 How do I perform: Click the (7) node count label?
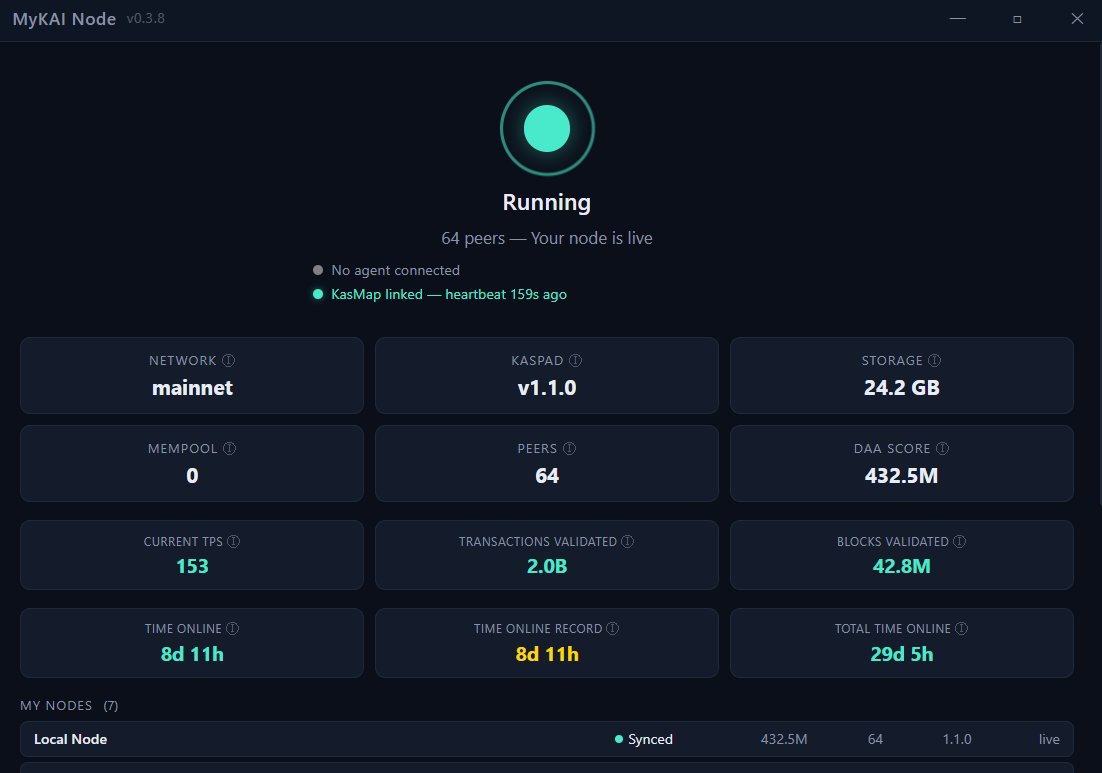pos(110,706)
